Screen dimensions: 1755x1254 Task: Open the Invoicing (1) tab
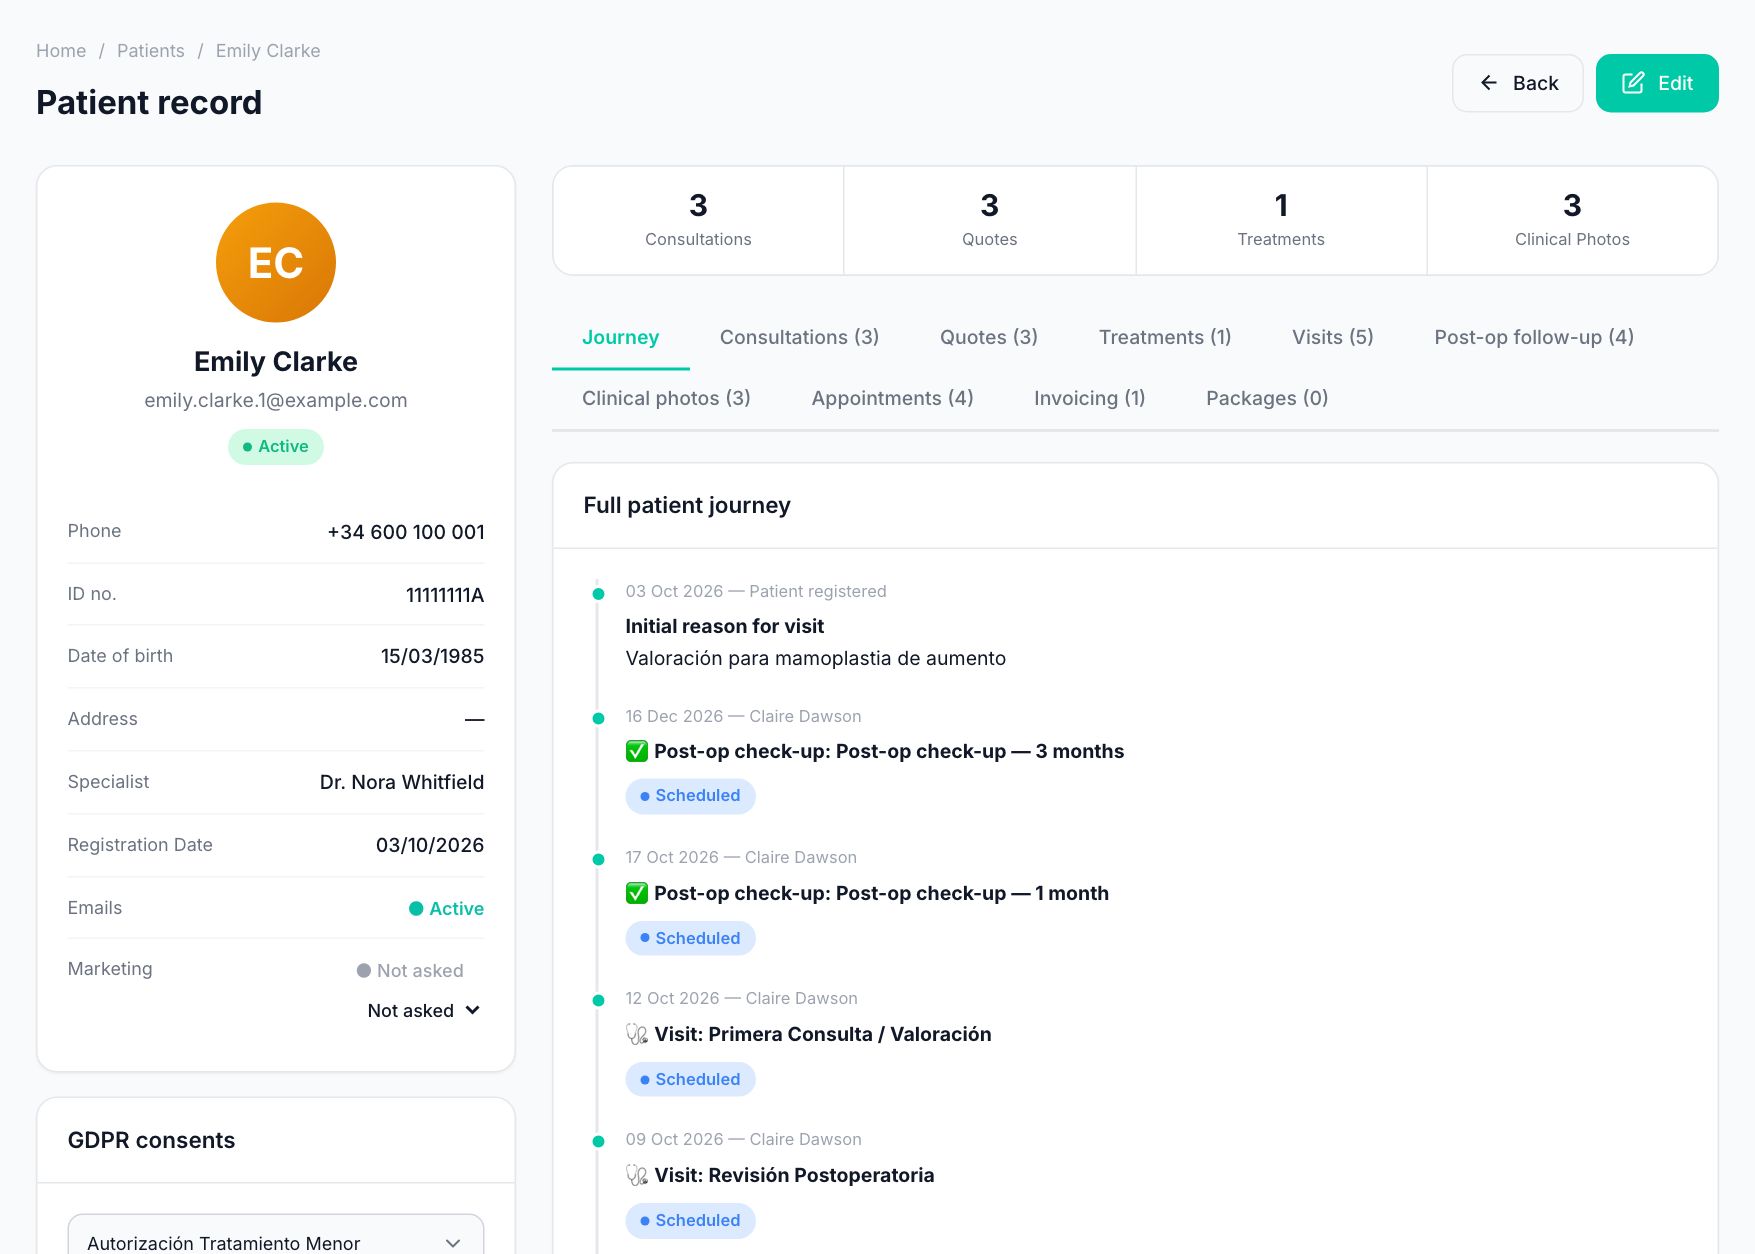pyautogui.click(x=1090, y=399)
